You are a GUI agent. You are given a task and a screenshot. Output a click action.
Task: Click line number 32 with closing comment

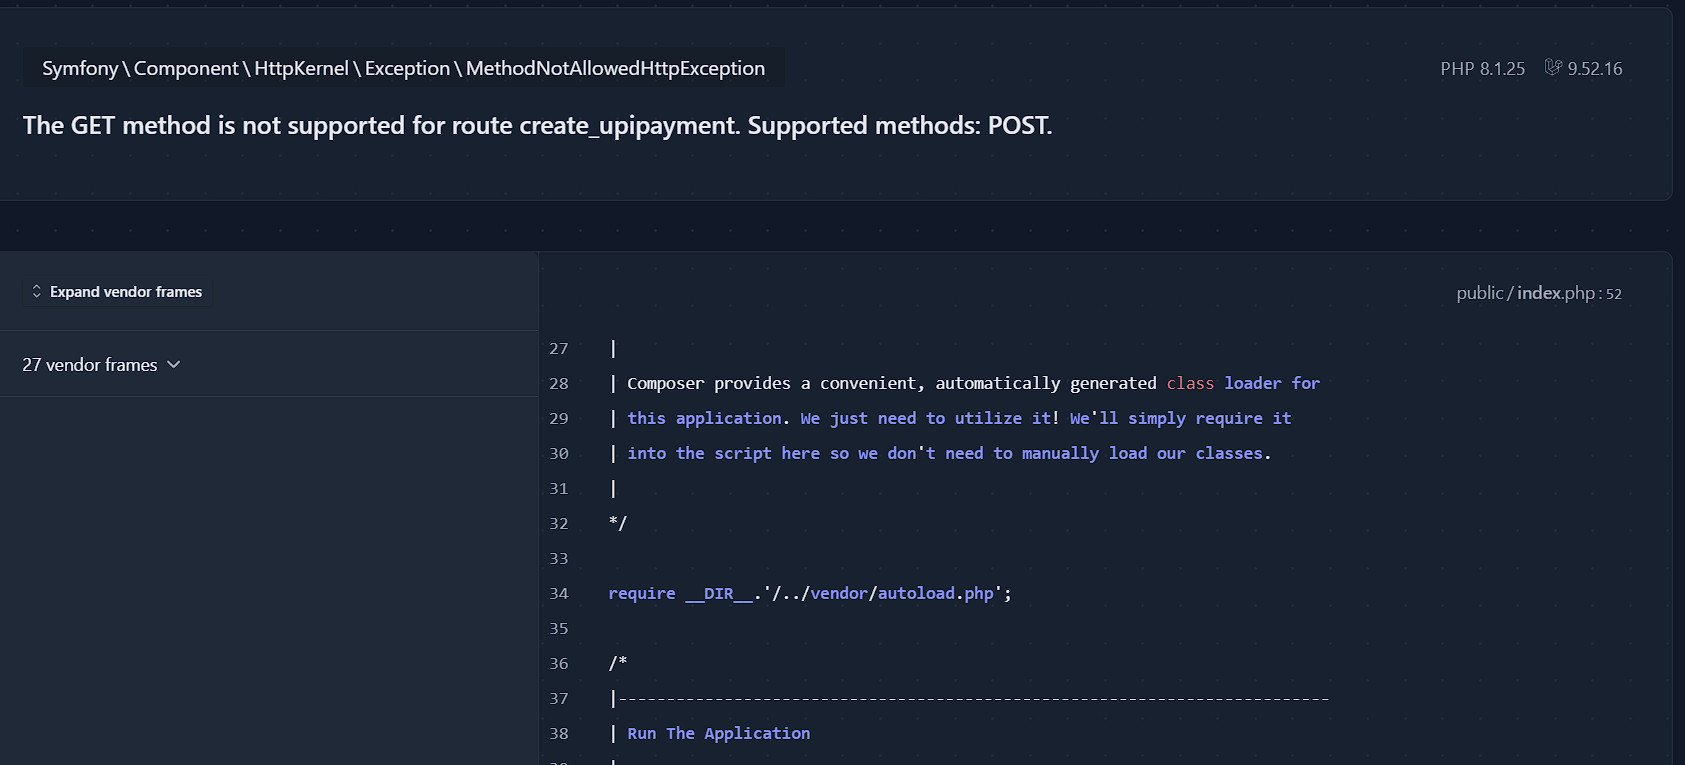click(x=559, y=523)
